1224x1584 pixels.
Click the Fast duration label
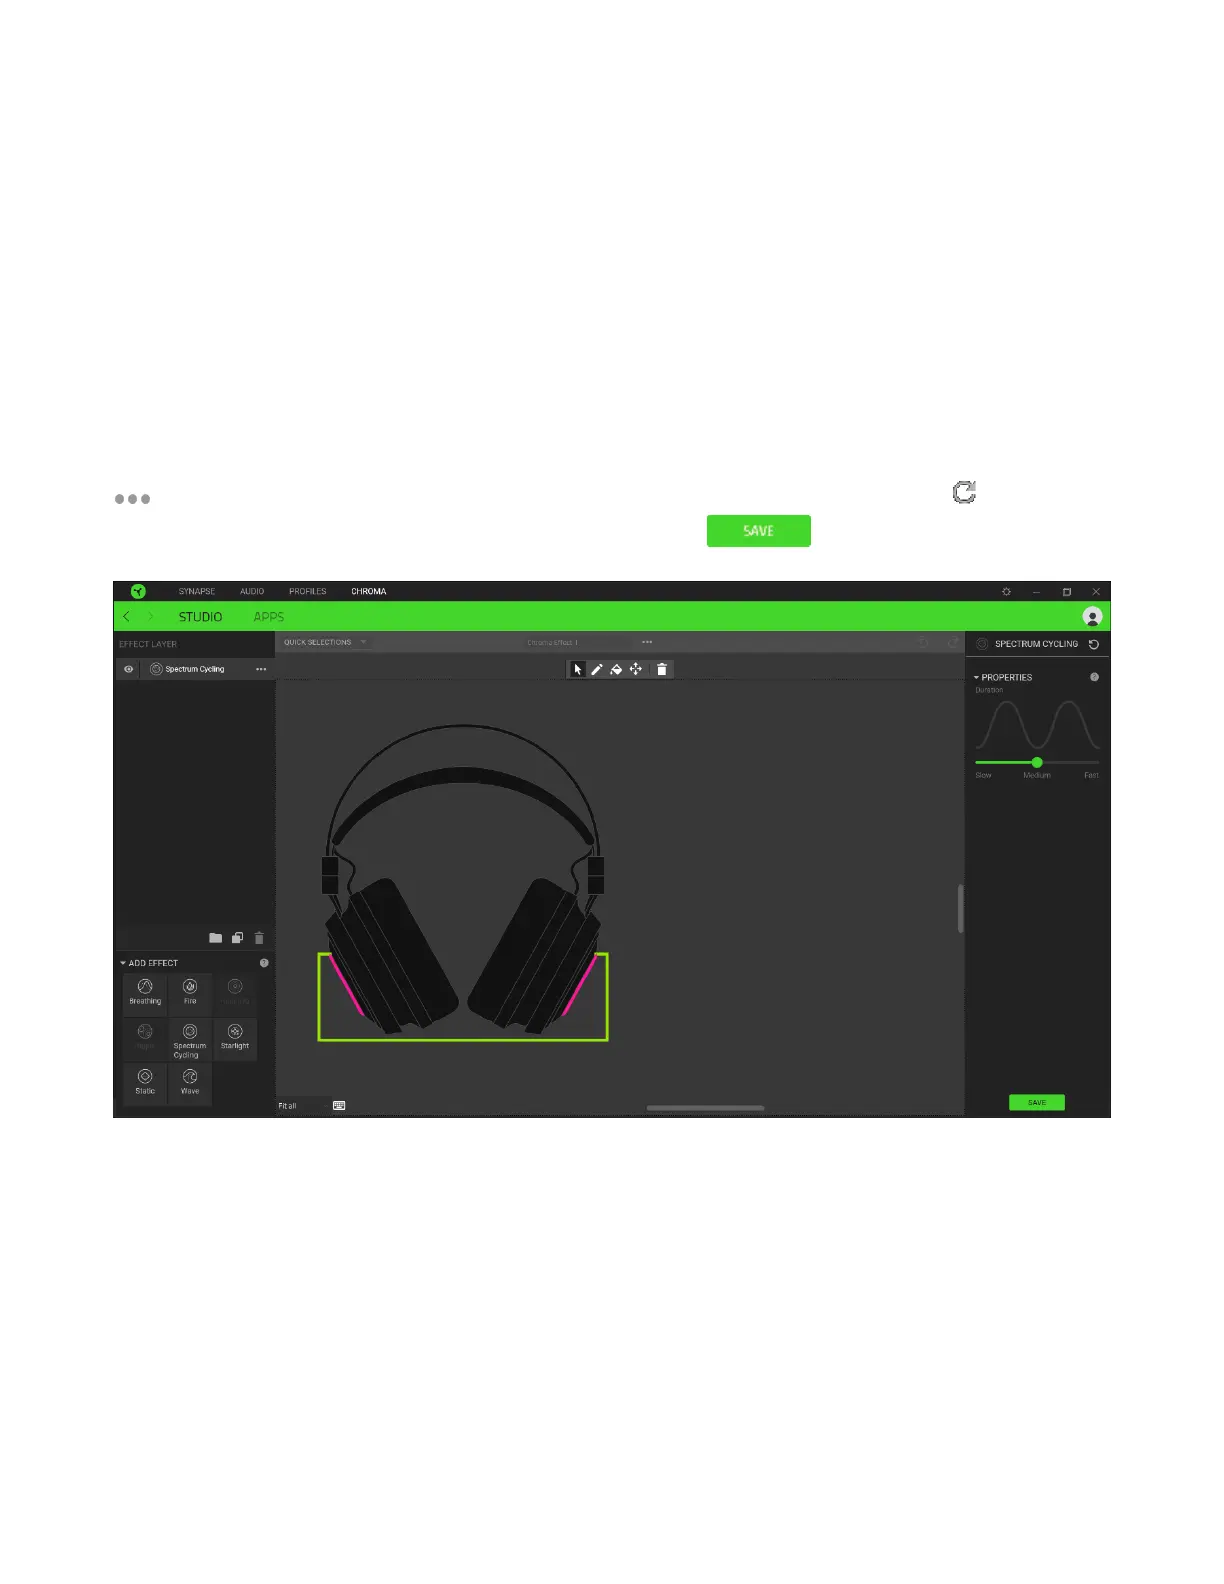(x=1091, y=775)
